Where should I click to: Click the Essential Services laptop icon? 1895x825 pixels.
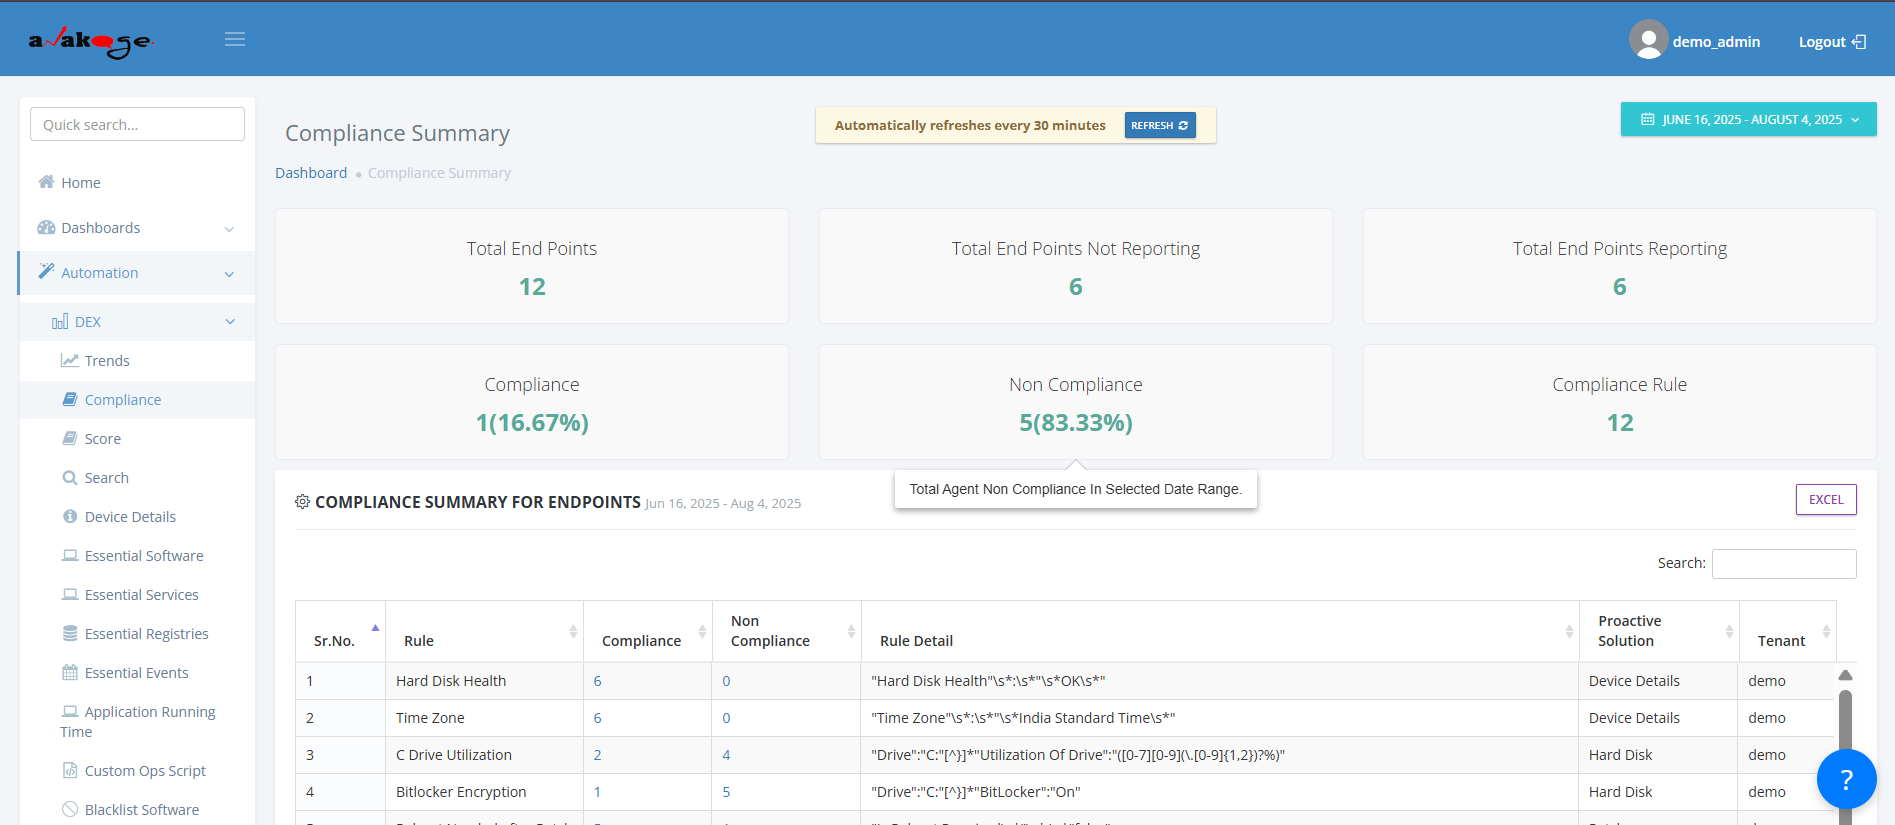point(70,594)
